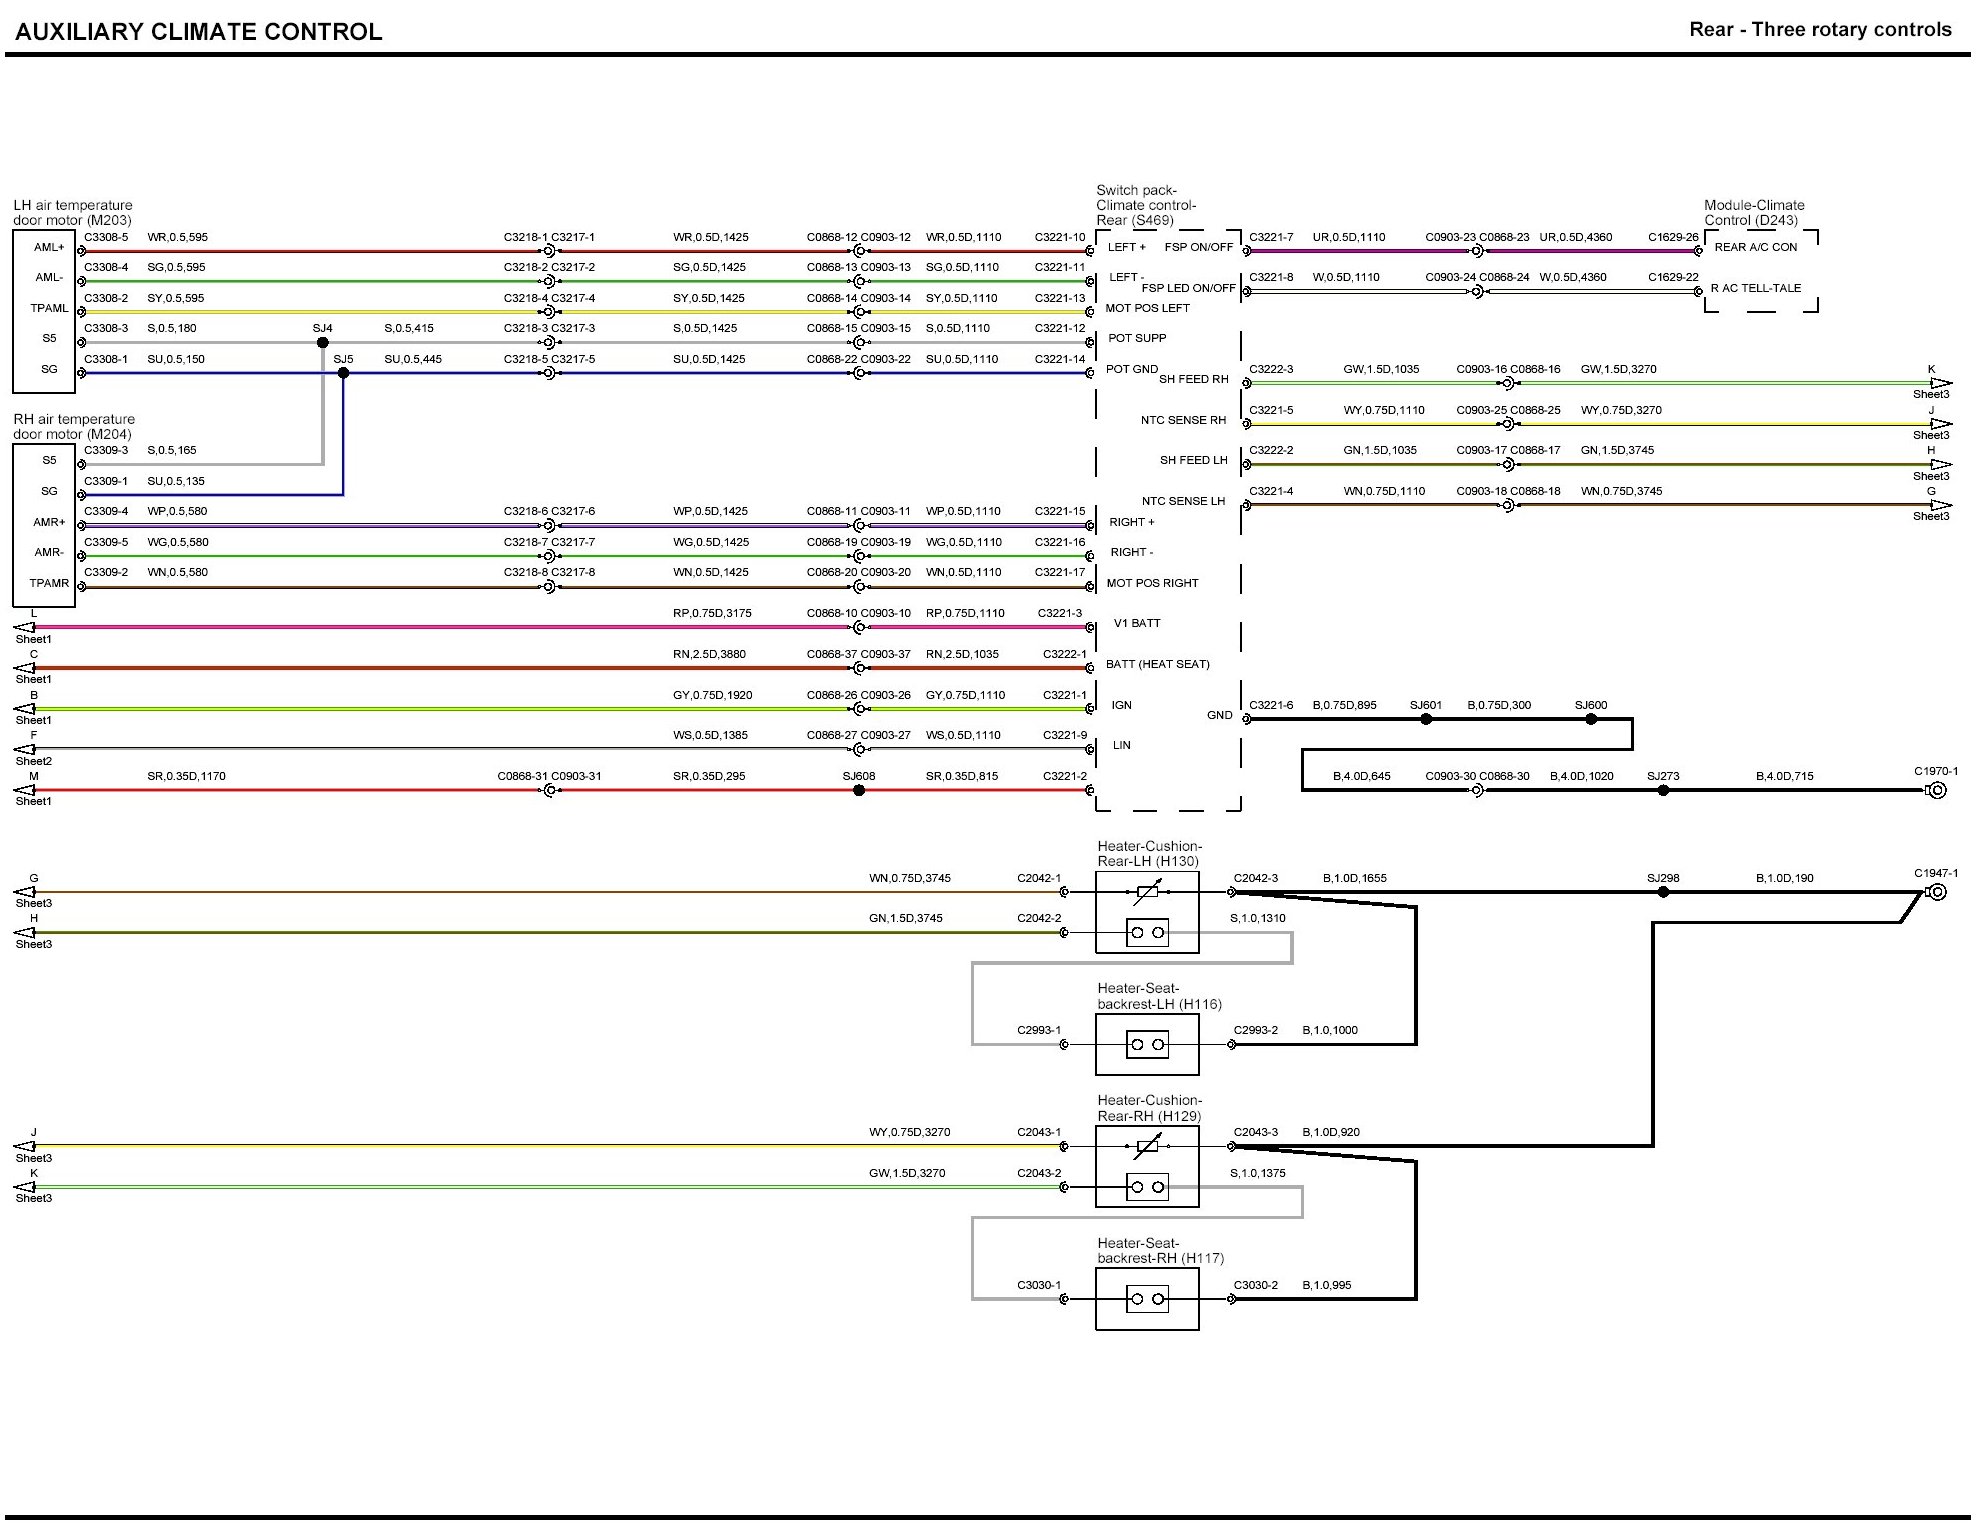Select LH air temperature door motor (M203) label
Viewport: 1976px width, 1530px height.
pyautogui.click(x=72, y=212)
